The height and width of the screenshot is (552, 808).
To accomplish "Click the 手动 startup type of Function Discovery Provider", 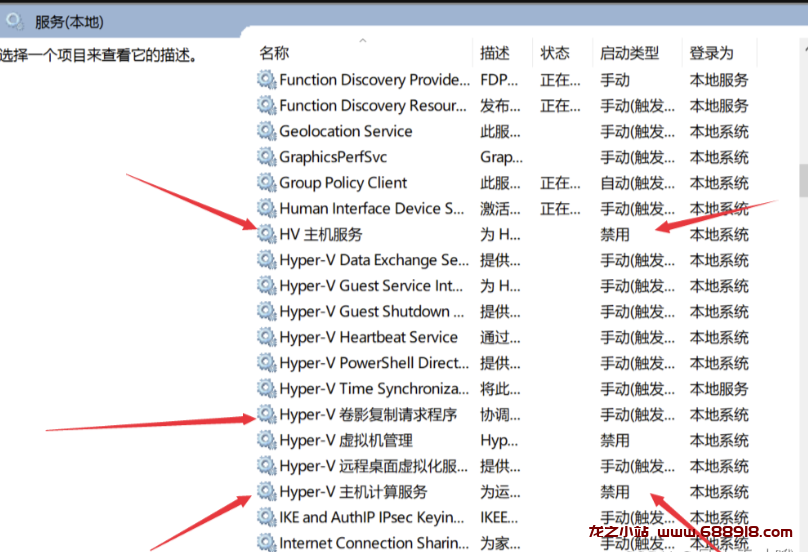I will click(615, 80).
